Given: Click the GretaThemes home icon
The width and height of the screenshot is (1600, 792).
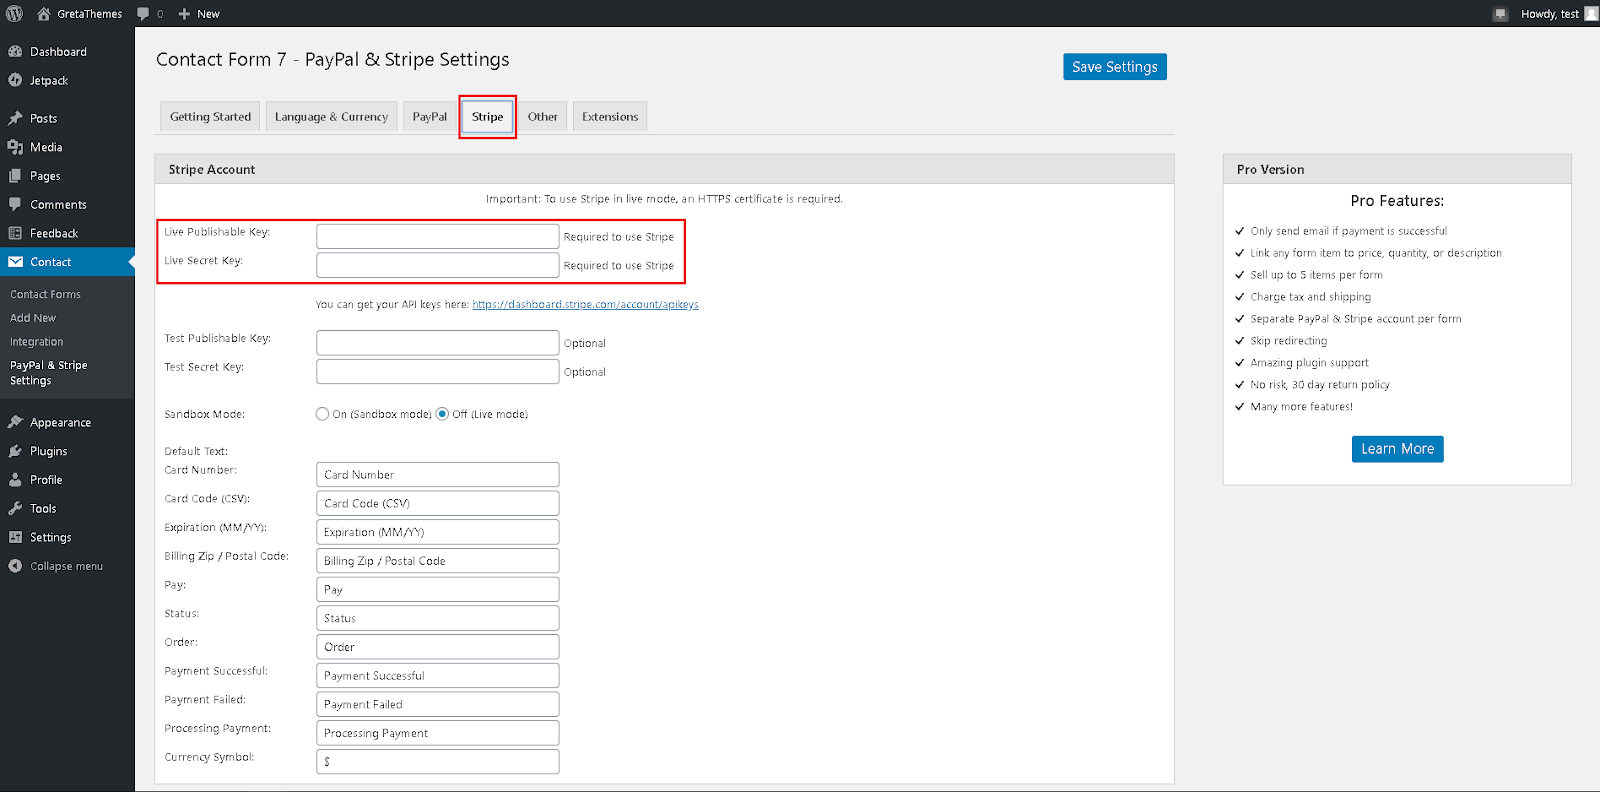Looking at the screenshot, I should (x=44, y=13).
